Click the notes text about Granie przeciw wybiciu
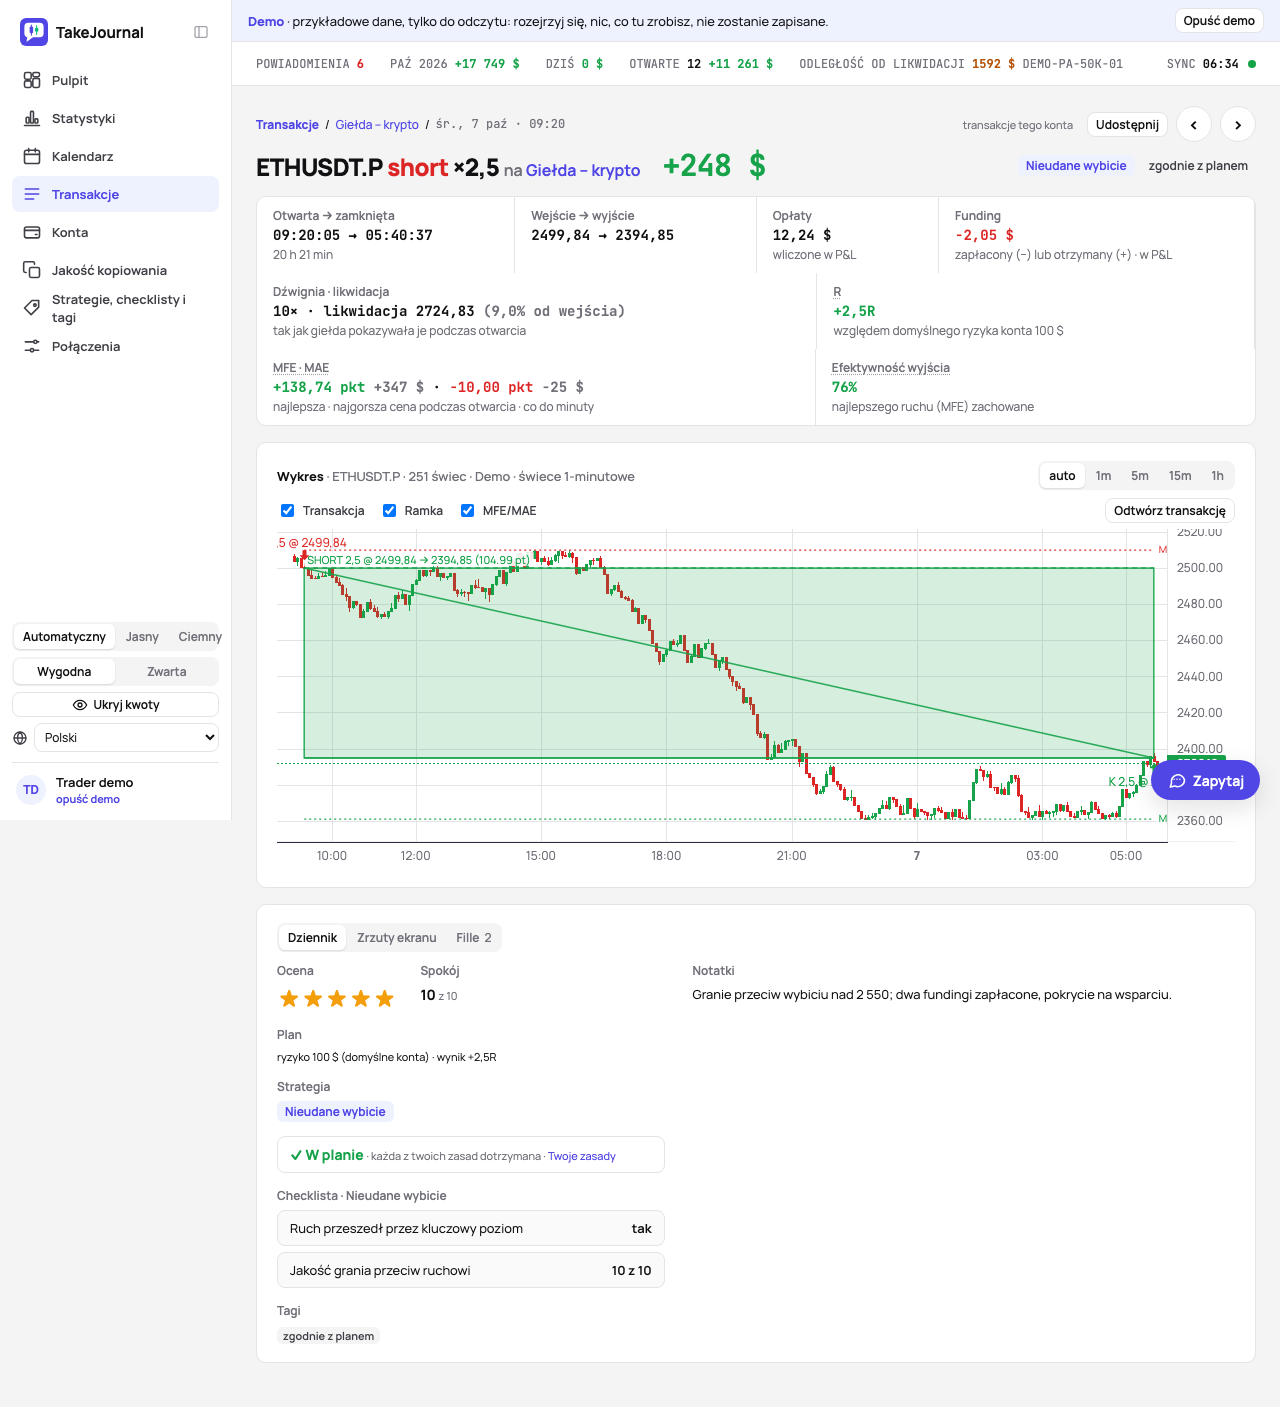The image size is (1280, 1407). [x=932, y=995]
